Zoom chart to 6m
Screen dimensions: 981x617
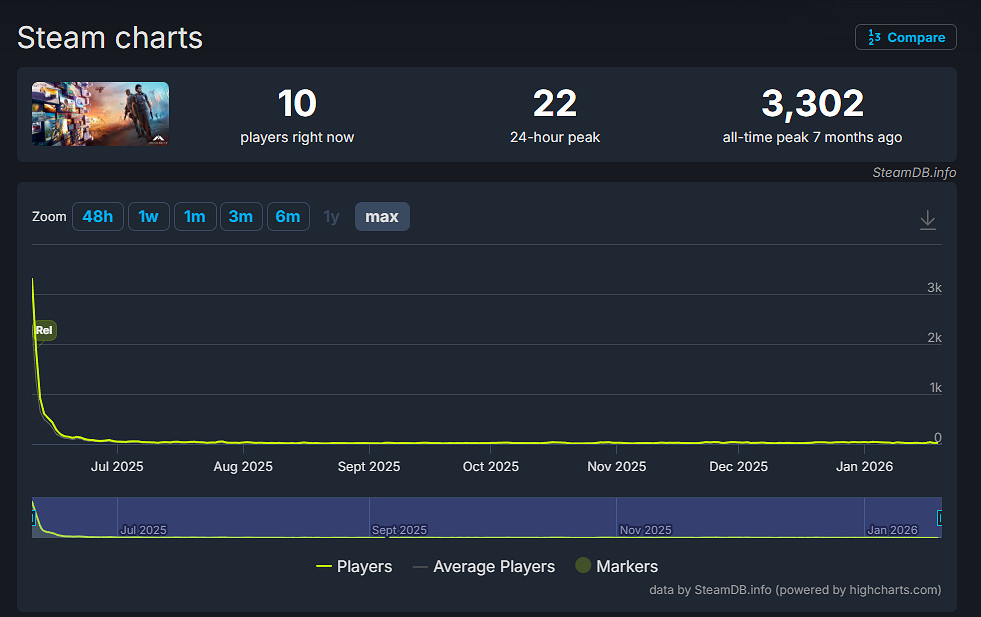(x=287, y=217)
